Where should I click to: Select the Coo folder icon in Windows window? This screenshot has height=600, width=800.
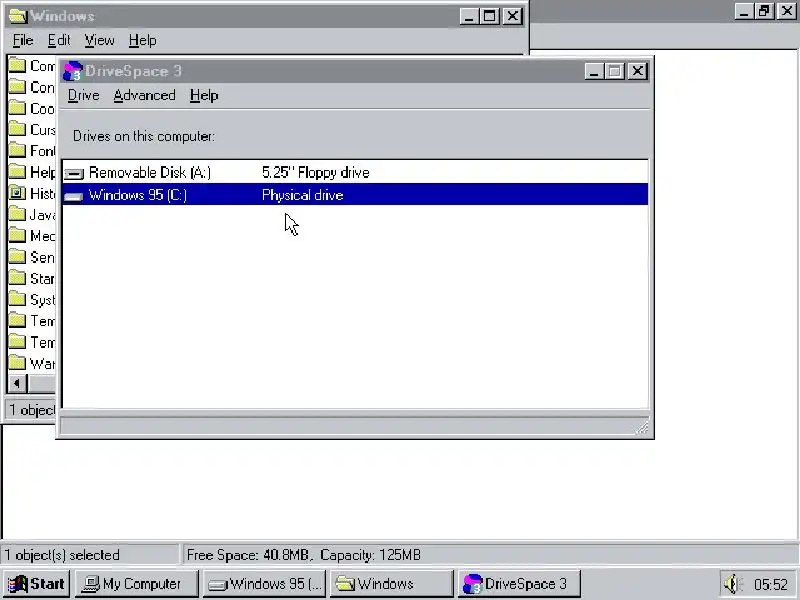click(17, 108)
